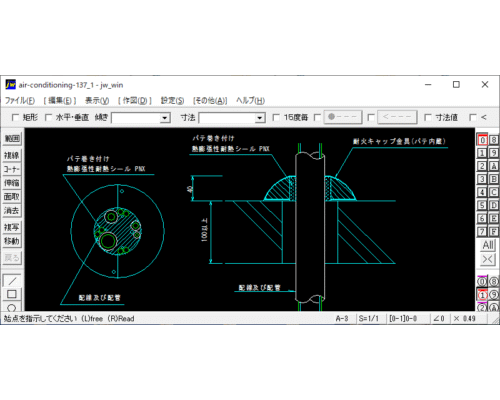Activate the コーナー corner tool
Screen dimensions: 500x400
pos(12,169)
